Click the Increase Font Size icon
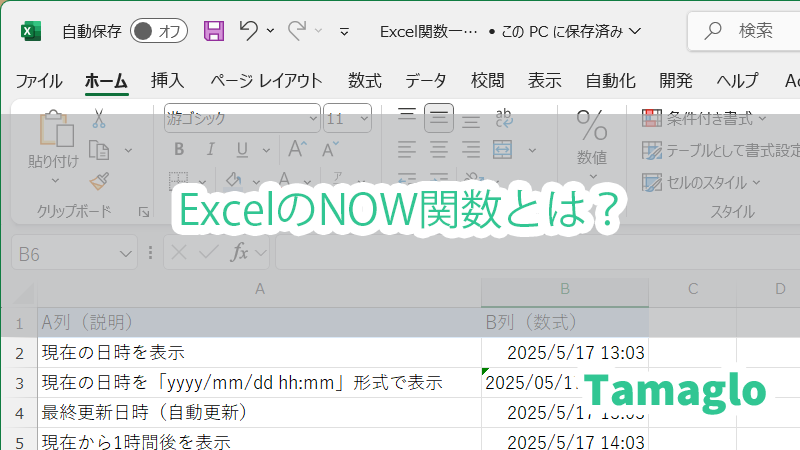Viewport: 800px width, 450px height. click(x=297, y=150)
